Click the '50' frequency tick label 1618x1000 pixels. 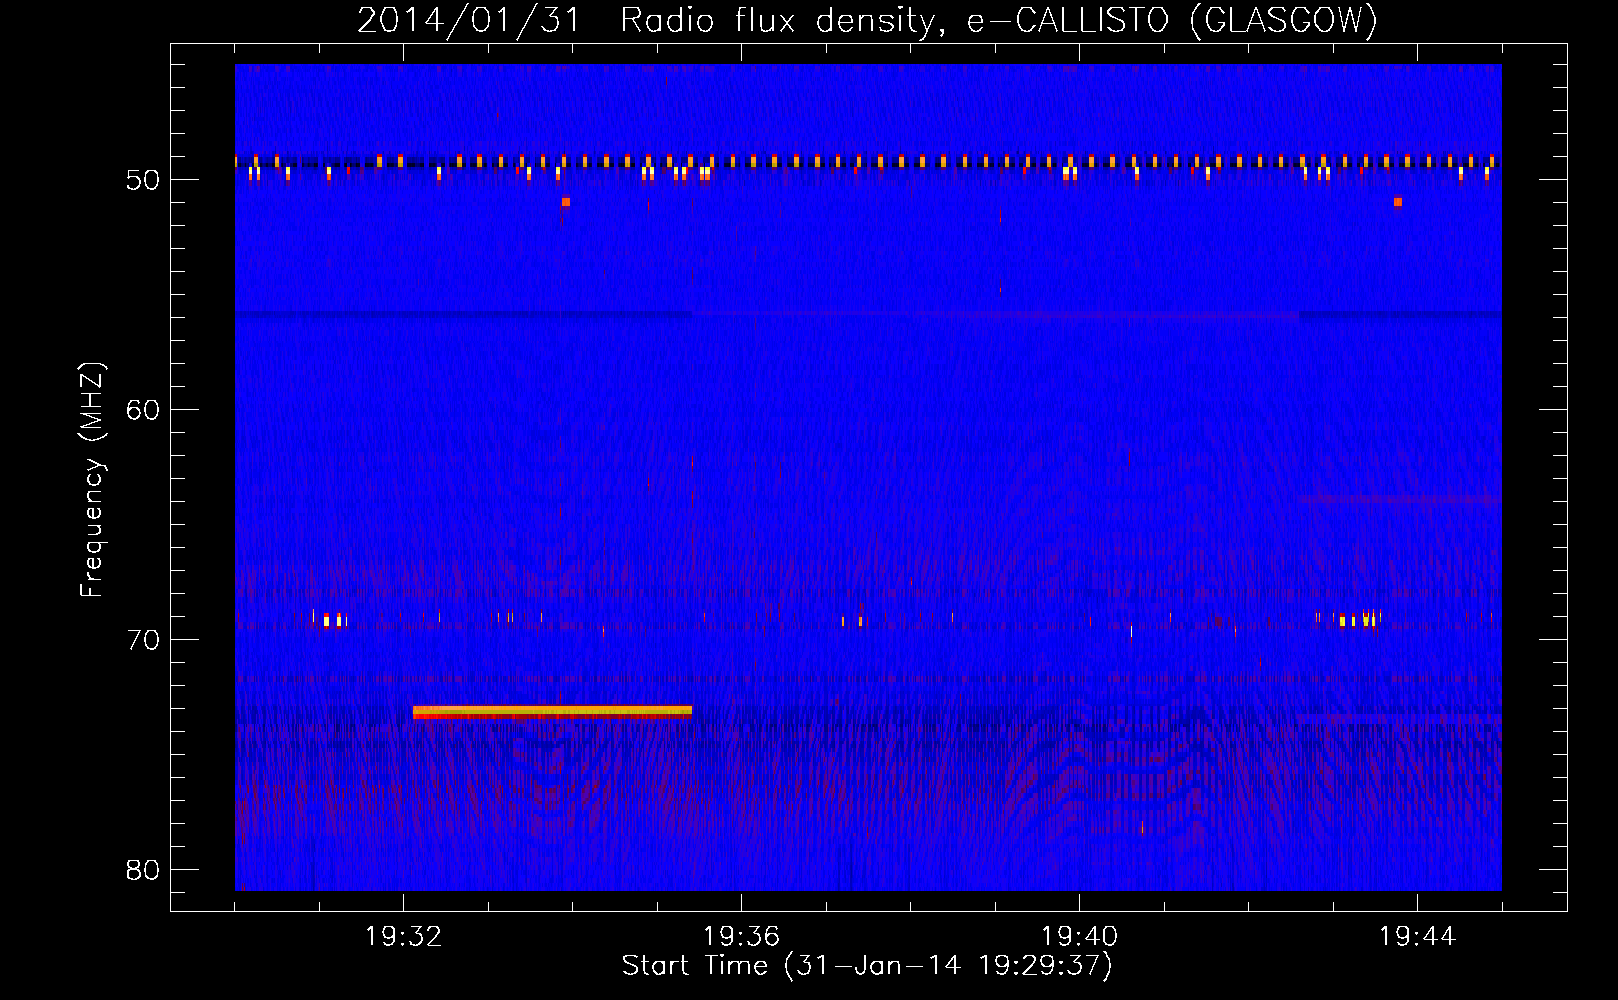143,180
